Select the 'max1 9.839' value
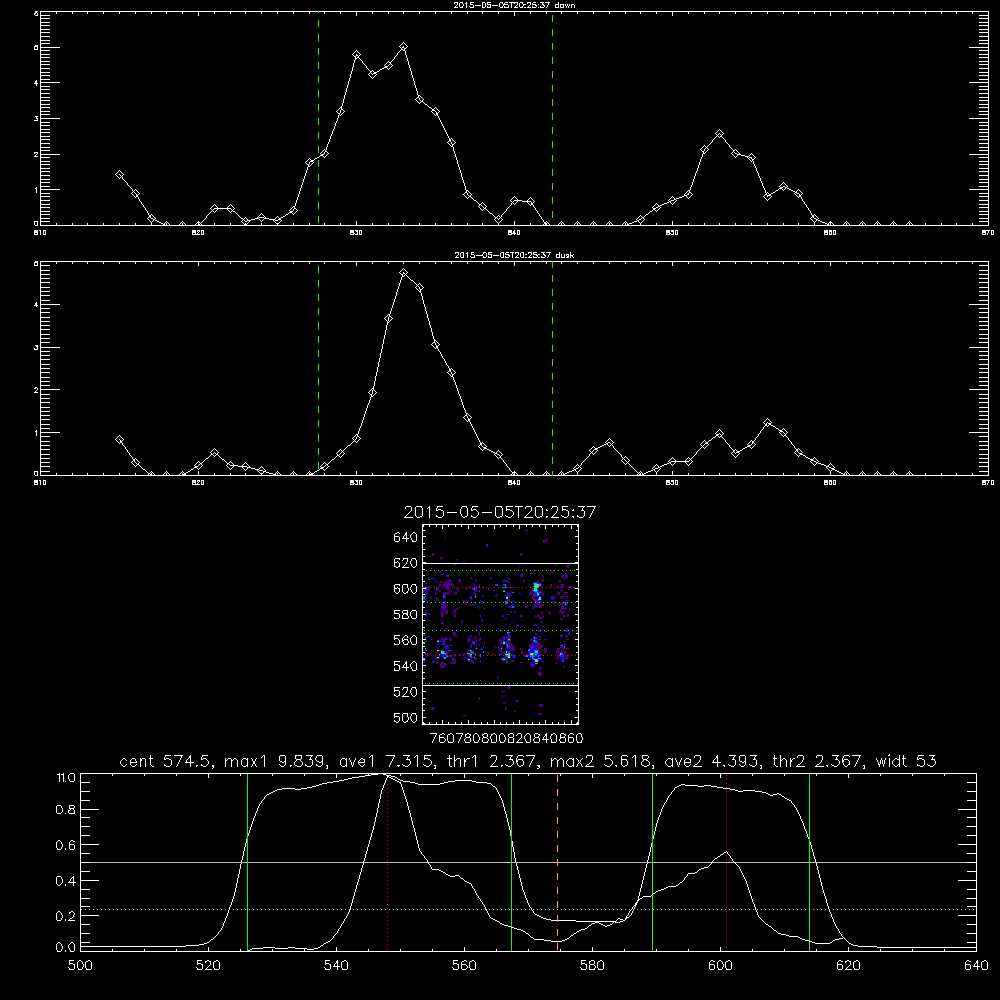Image resolution: width=1000 pixels, height=1000 pixels. 277,761
